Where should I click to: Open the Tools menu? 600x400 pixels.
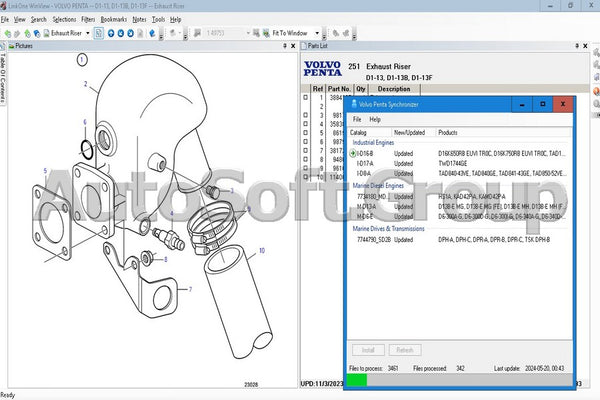[158, 20]
